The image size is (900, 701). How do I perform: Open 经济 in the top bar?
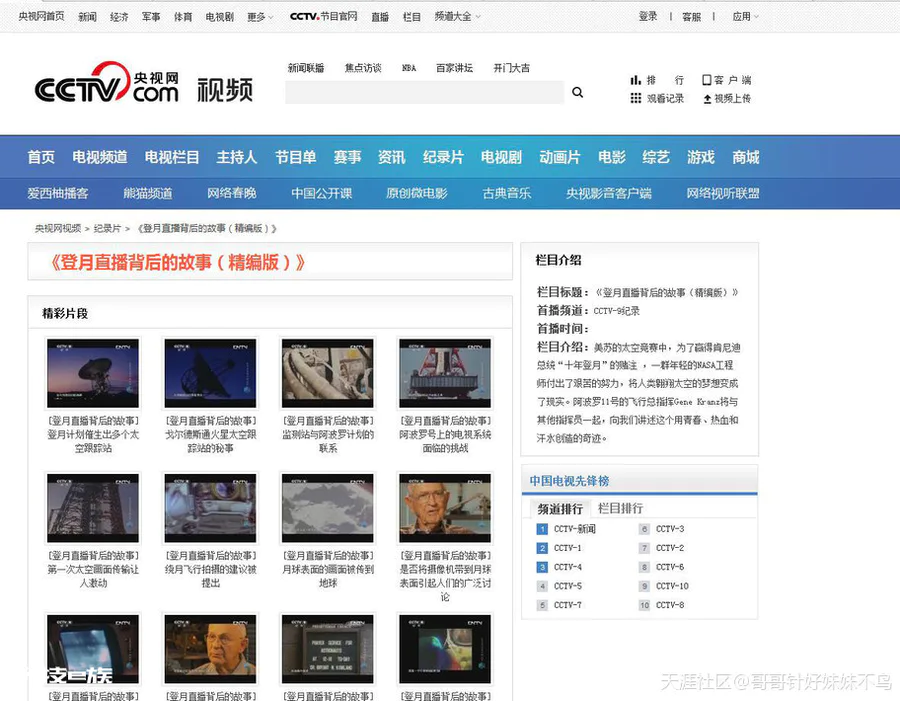click(x=119, y=17)
